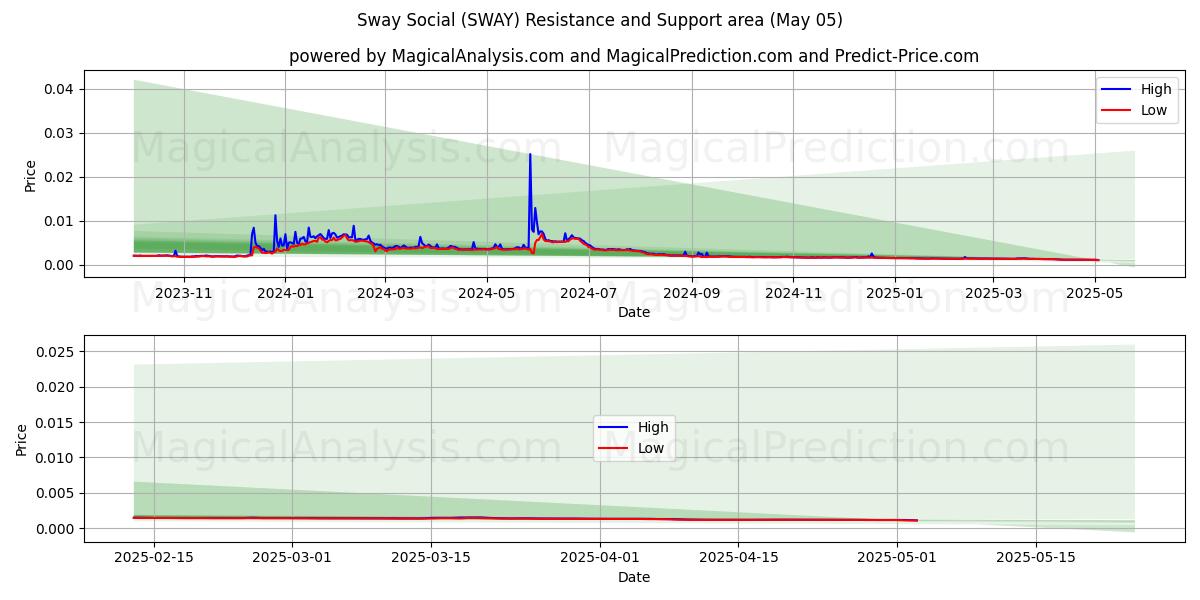Click the top chart x-axis label '2024-01'
The width and height of the screenshot is (1200, 600).
(x=285, y=293)
